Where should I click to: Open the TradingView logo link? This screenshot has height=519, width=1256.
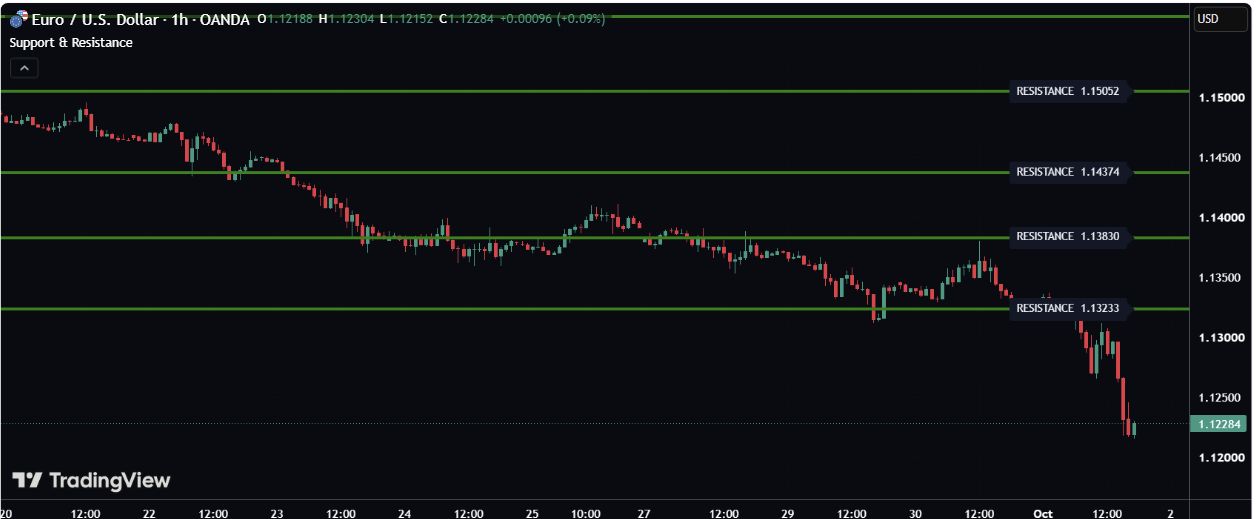pyautogui.click(x=91, y=481)
